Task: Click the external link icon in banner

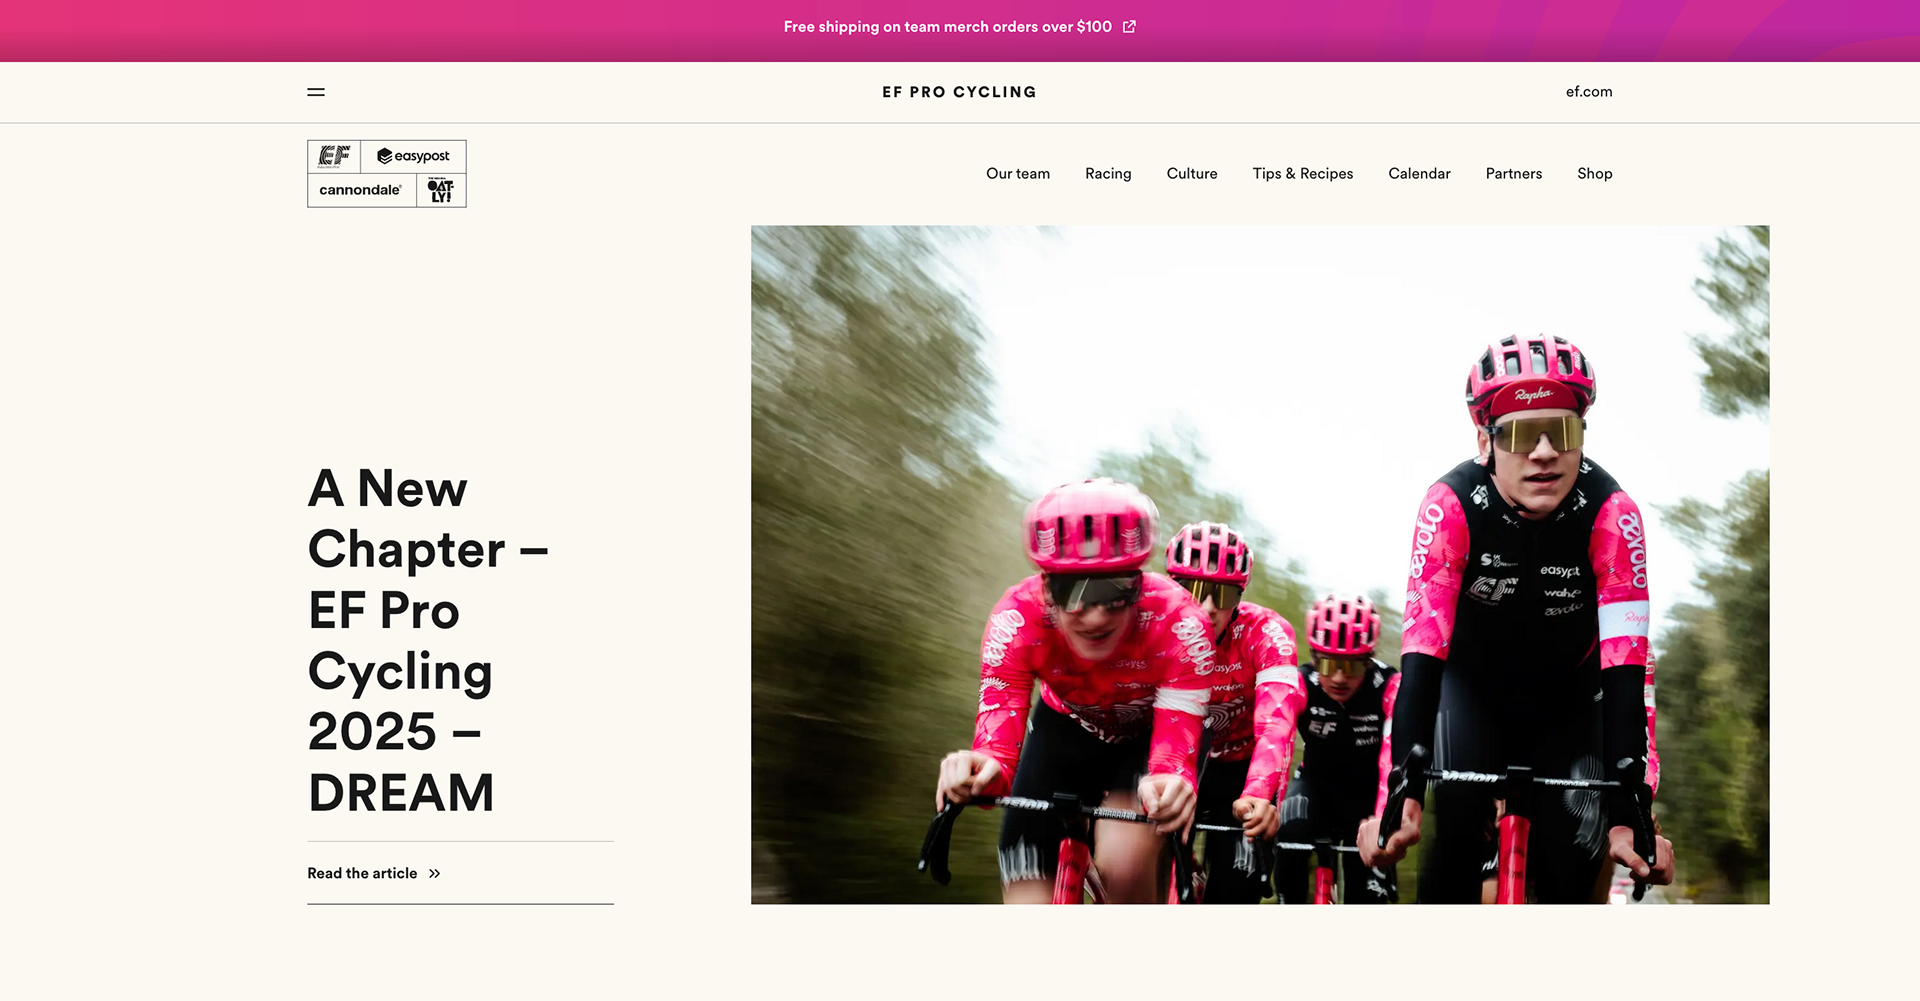Action: (1129, 27)
